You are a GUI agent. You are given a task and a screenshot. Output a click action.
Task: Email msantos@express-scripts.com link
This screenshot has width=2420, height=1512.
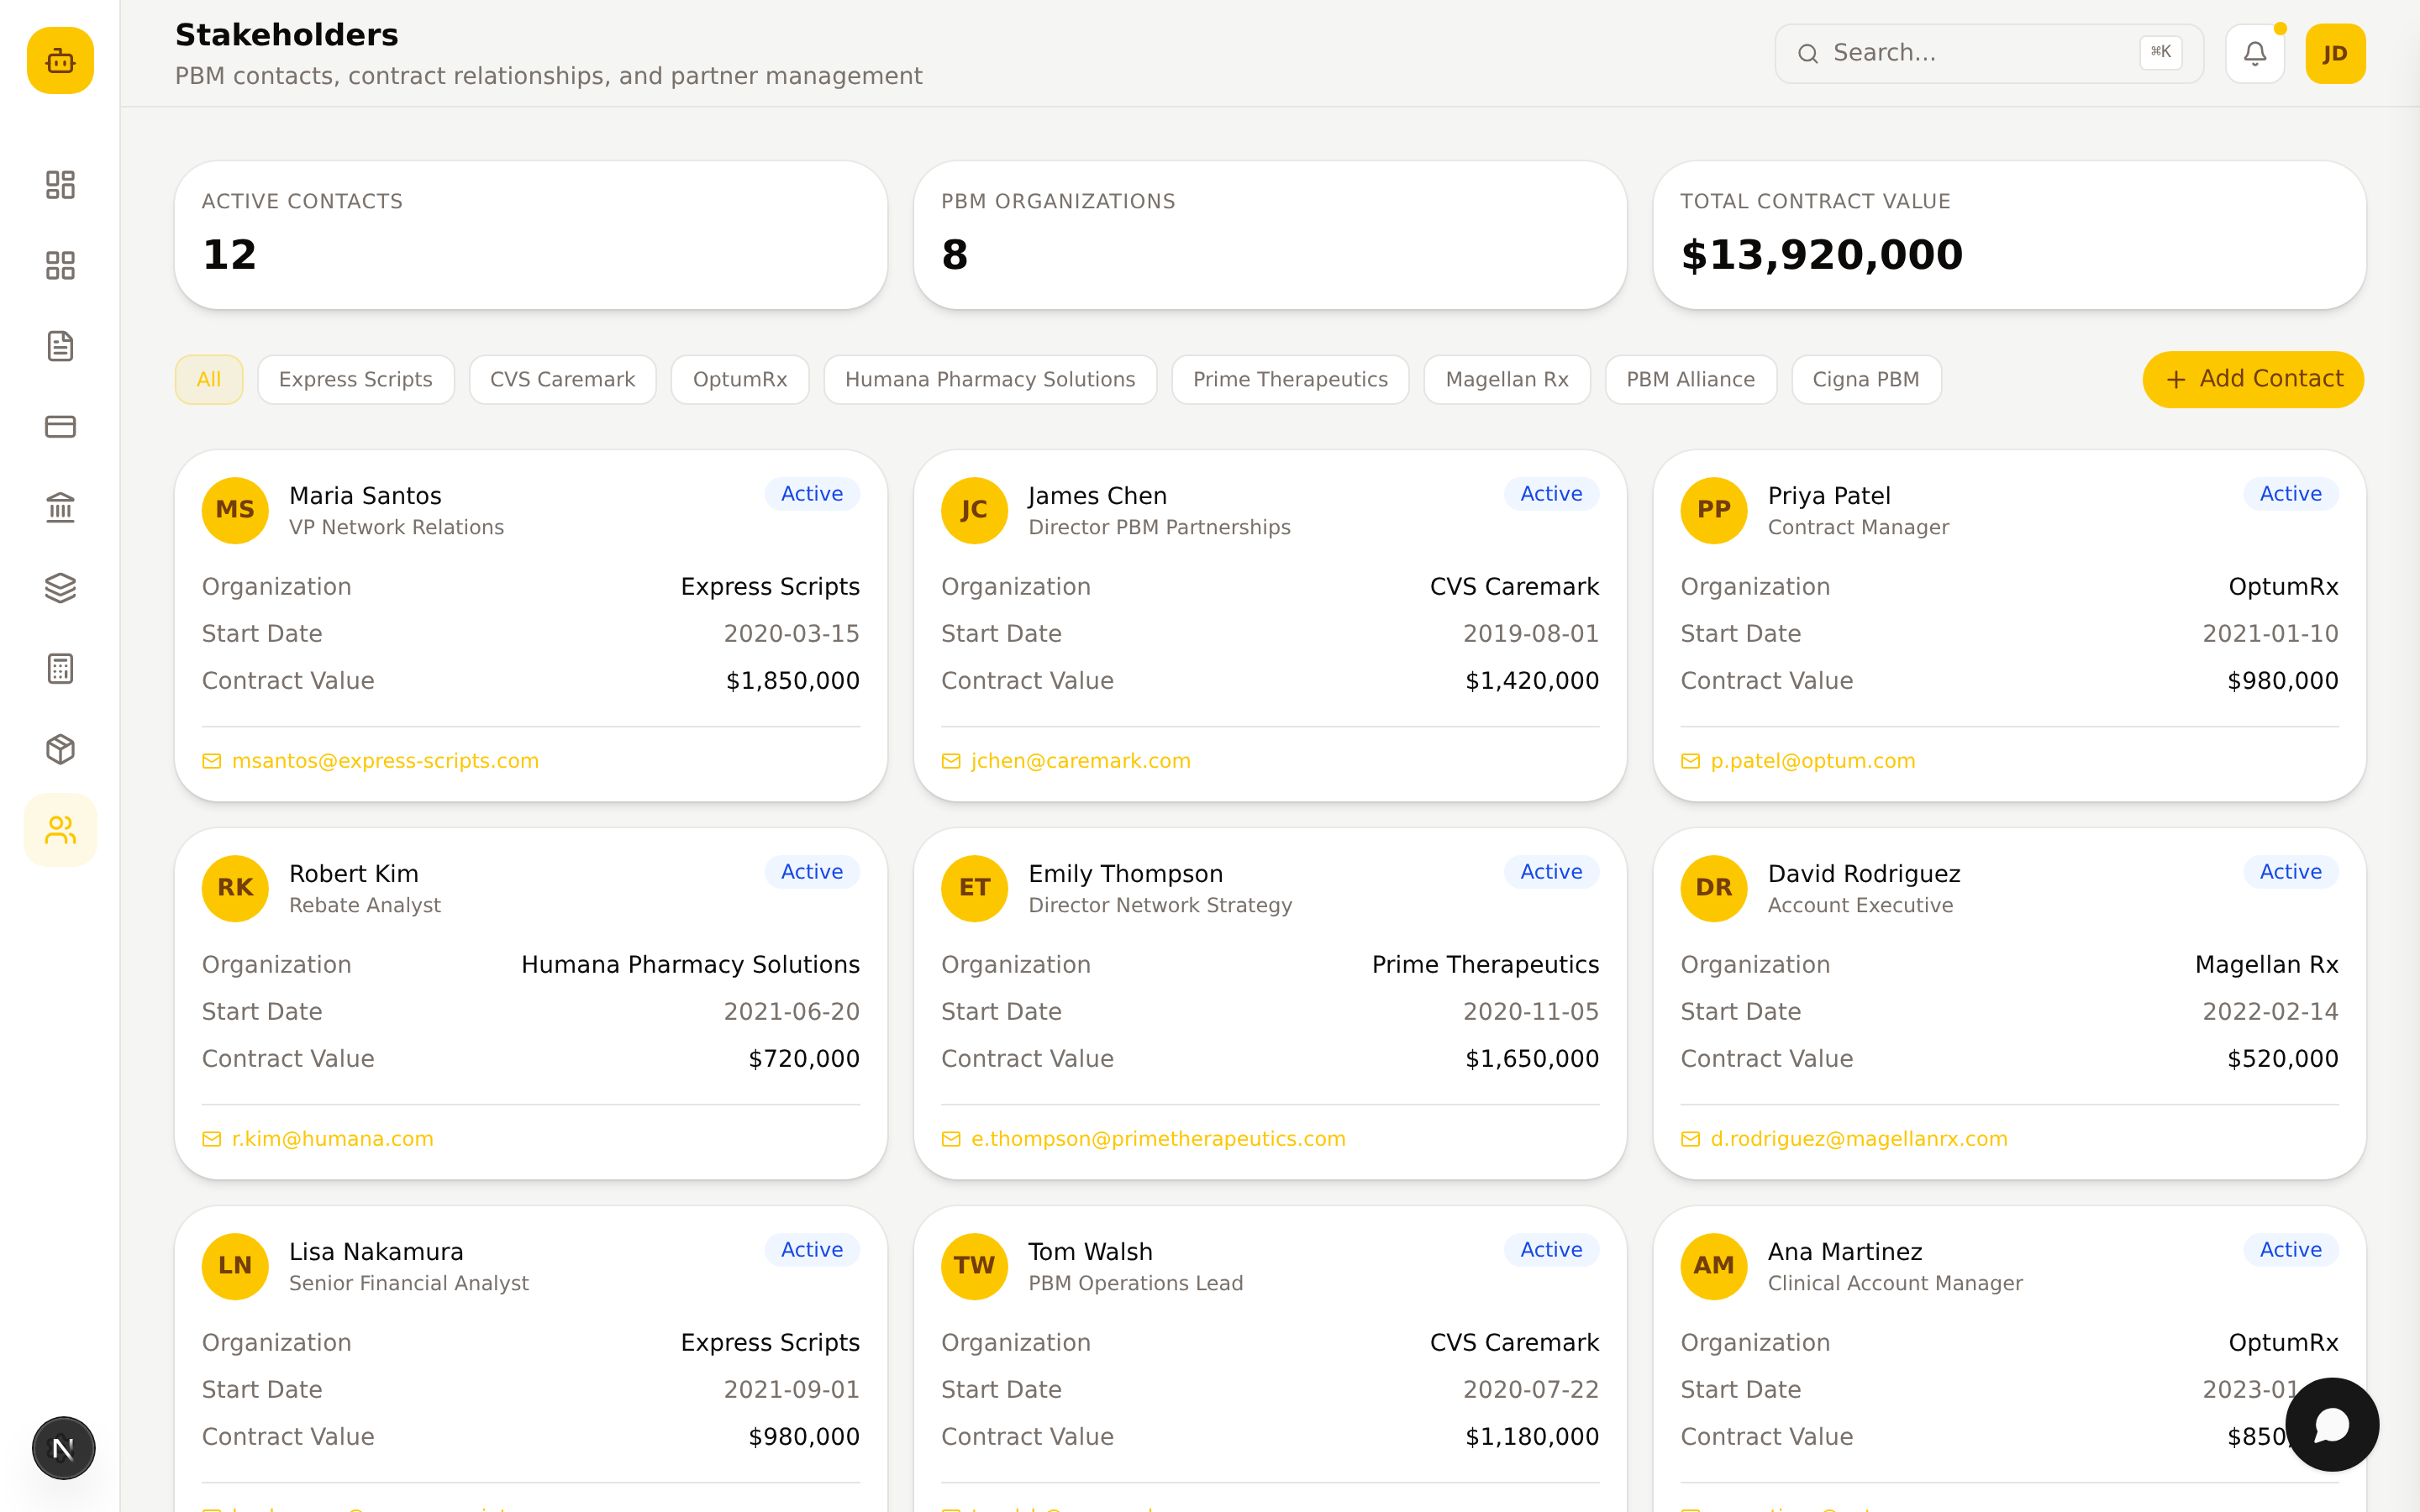(x=385, y=761)
